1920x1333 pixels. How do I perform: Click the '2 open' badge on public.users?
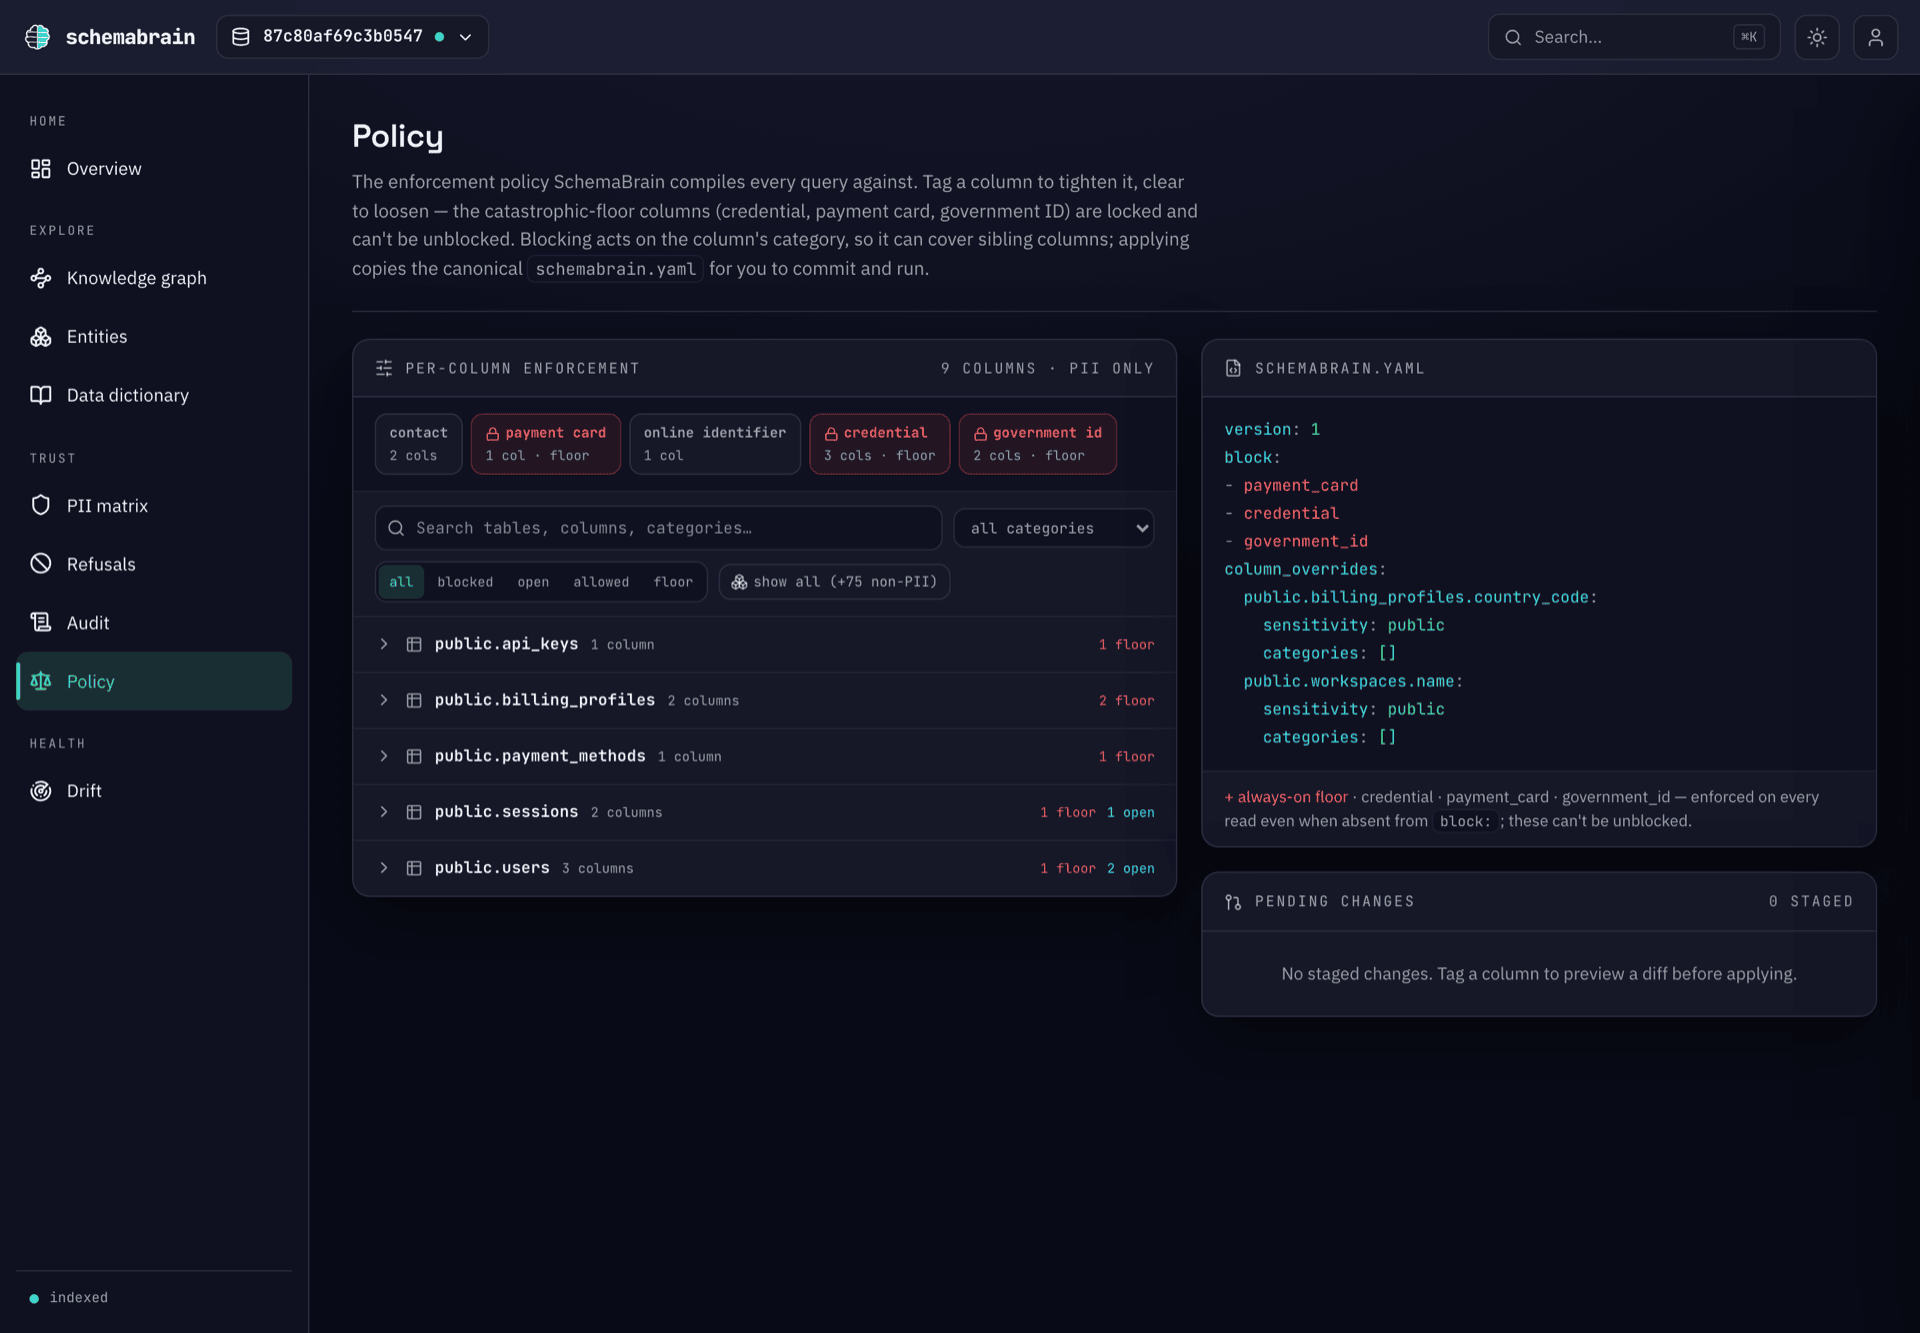[1130, 869]
